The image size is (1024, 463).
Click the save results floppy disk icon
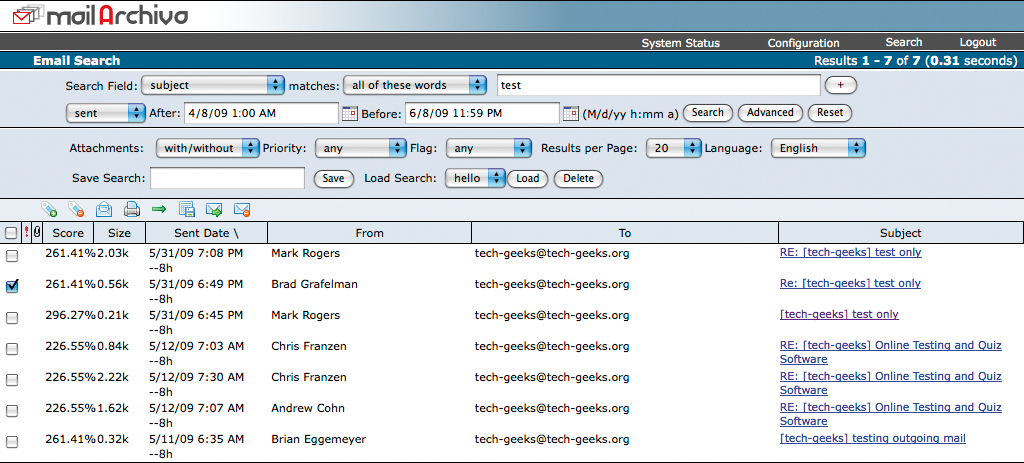[x=186, y=210]
